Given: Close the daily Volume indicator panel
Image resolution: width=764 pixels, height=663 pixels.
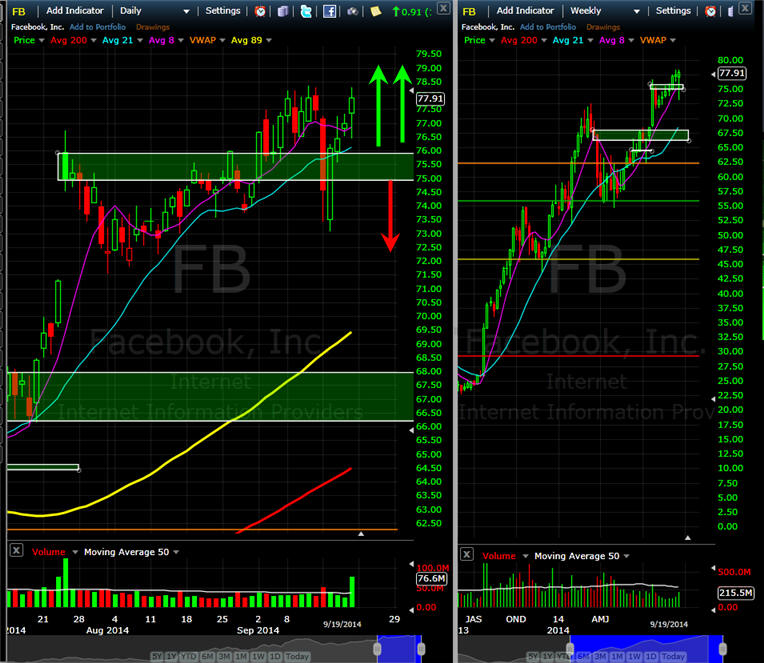Looking at the screenshot, I should 16,550.
